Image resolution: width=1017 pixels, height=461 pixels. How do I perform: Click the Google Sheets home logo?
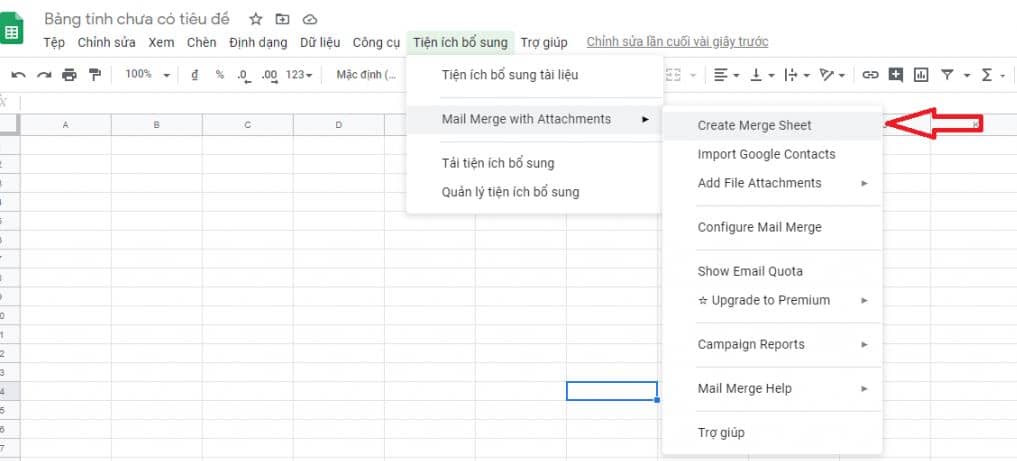coord(10,29)
